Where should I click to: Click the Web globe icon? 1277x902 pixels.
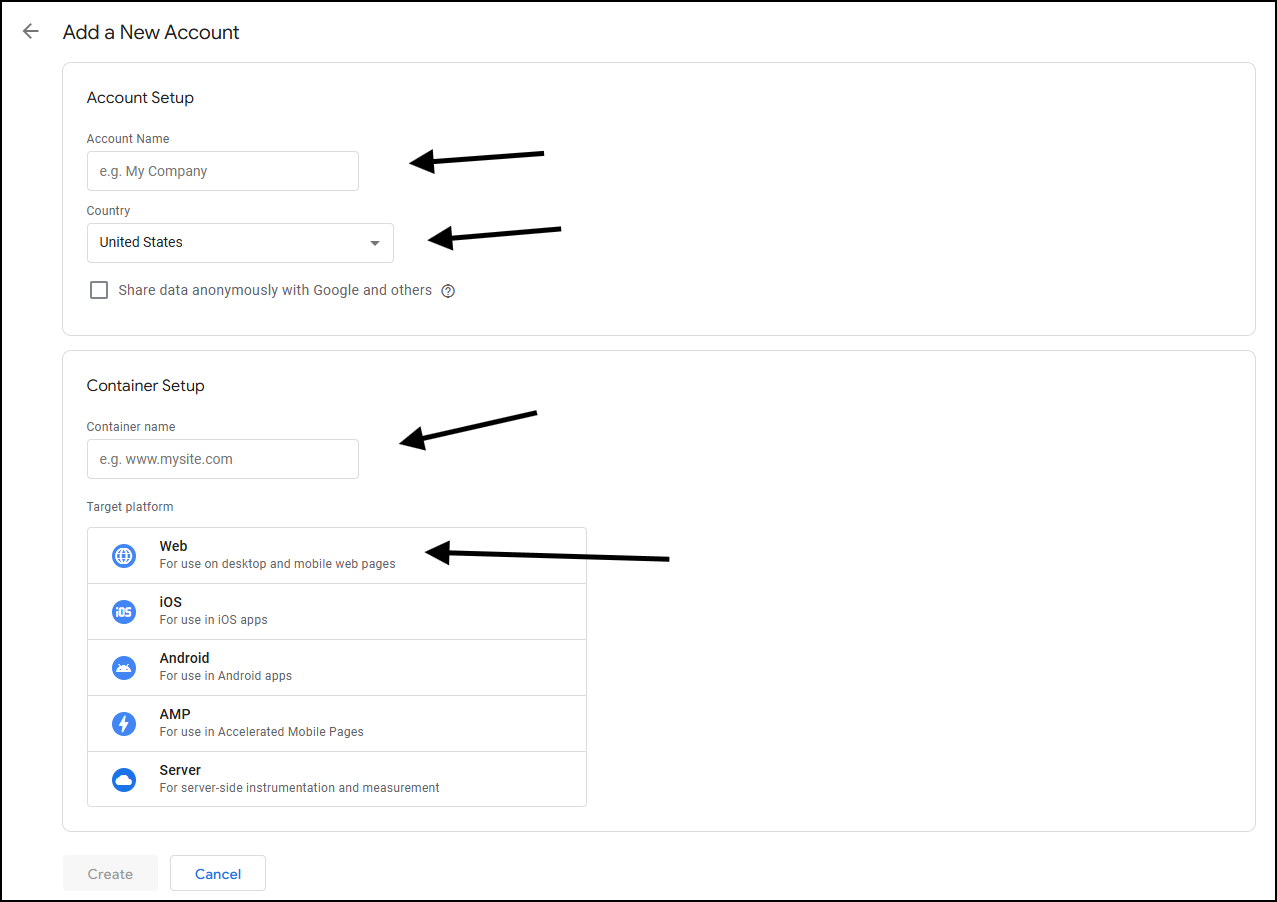[x=124, y=556]
